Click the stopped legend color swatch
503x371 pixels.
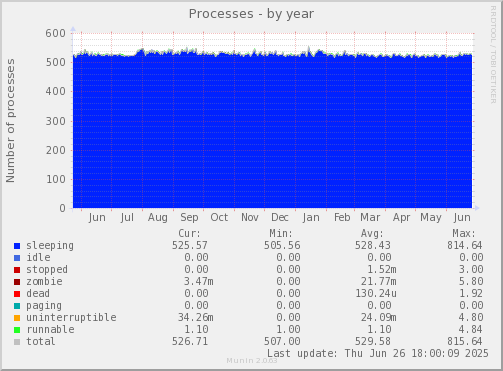17,270
